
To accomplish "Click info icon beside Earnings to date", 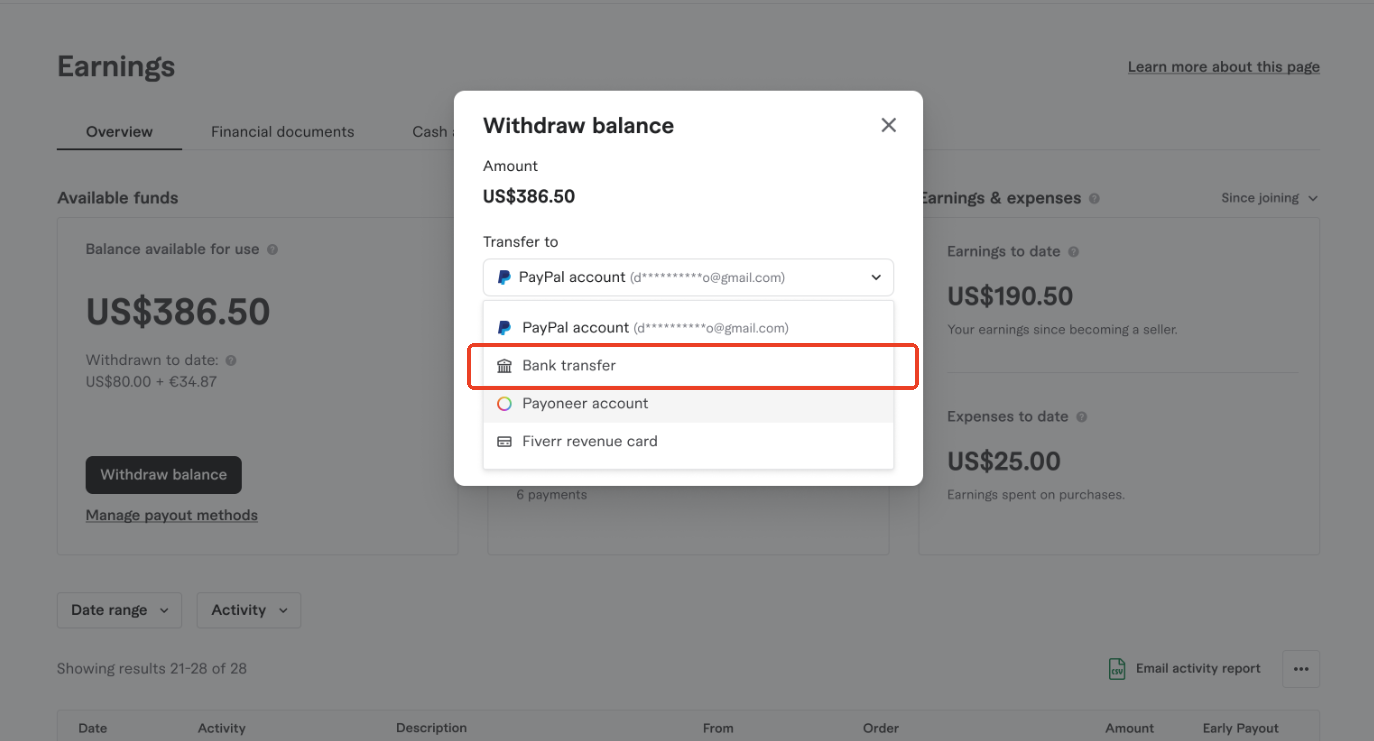I will (1074, 252).
